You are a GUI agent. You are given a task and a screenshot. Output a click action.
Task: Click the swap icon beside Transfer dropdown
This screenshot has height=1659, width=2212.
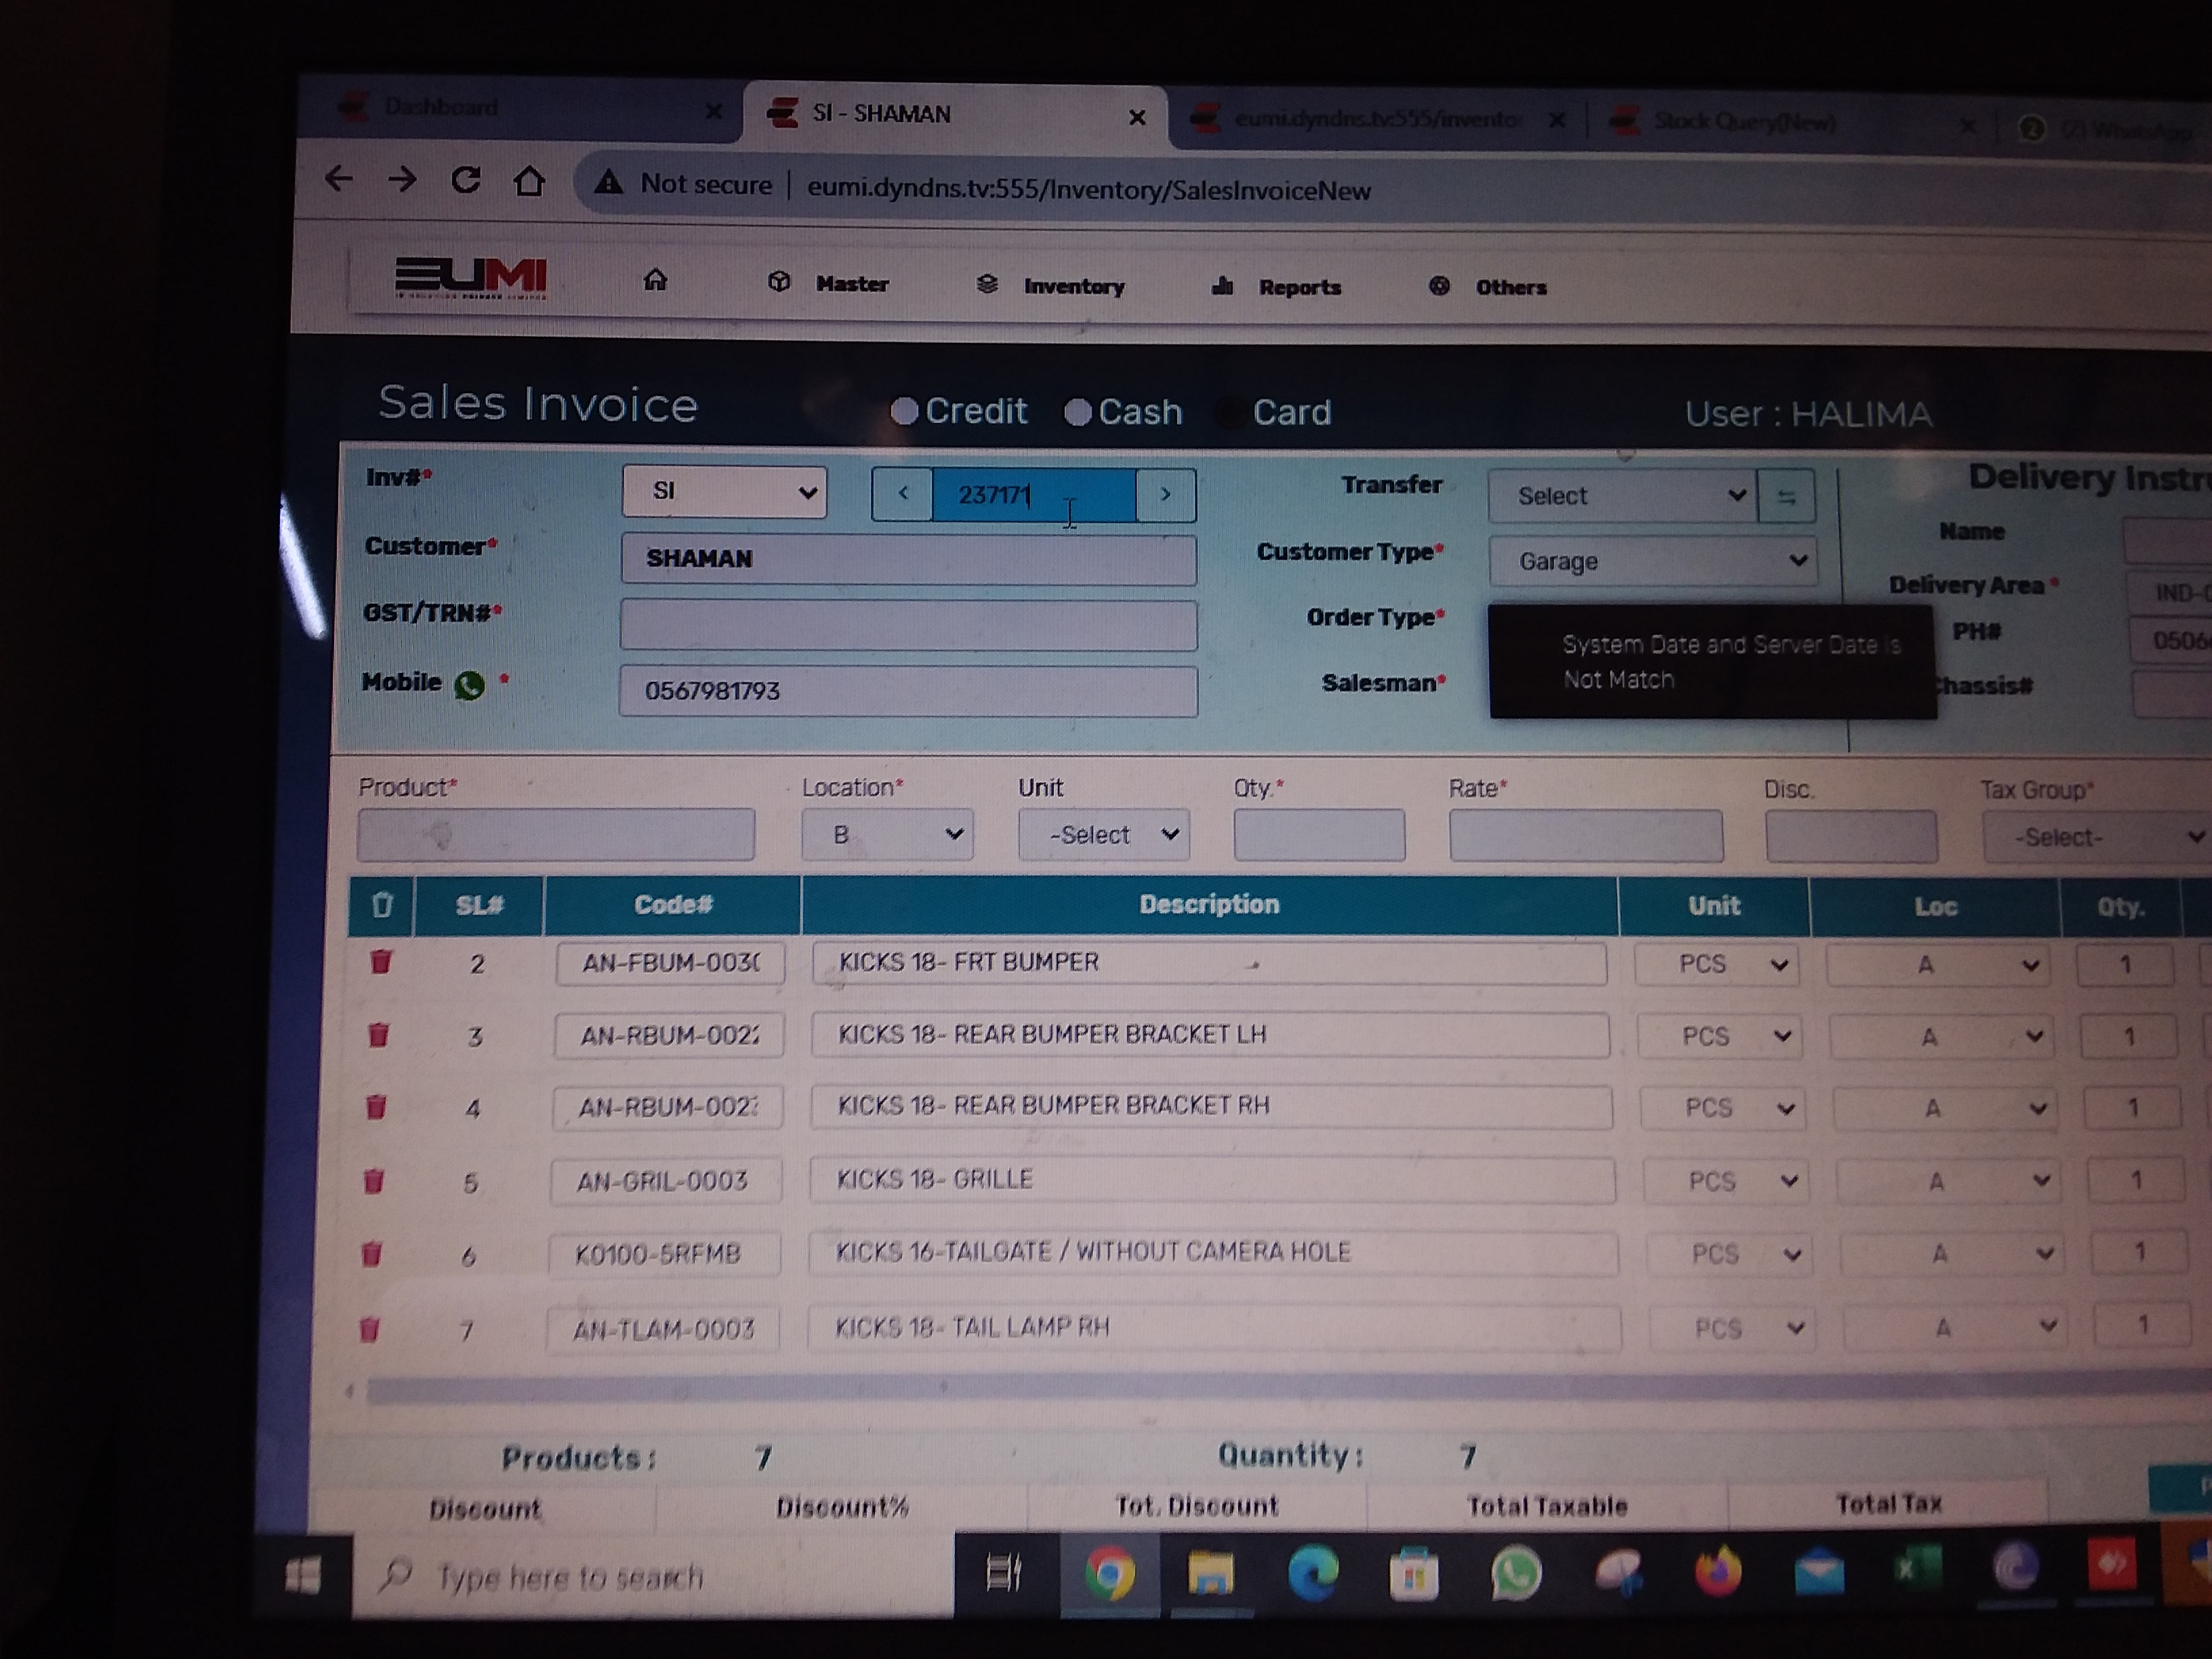click(1786, 496)
